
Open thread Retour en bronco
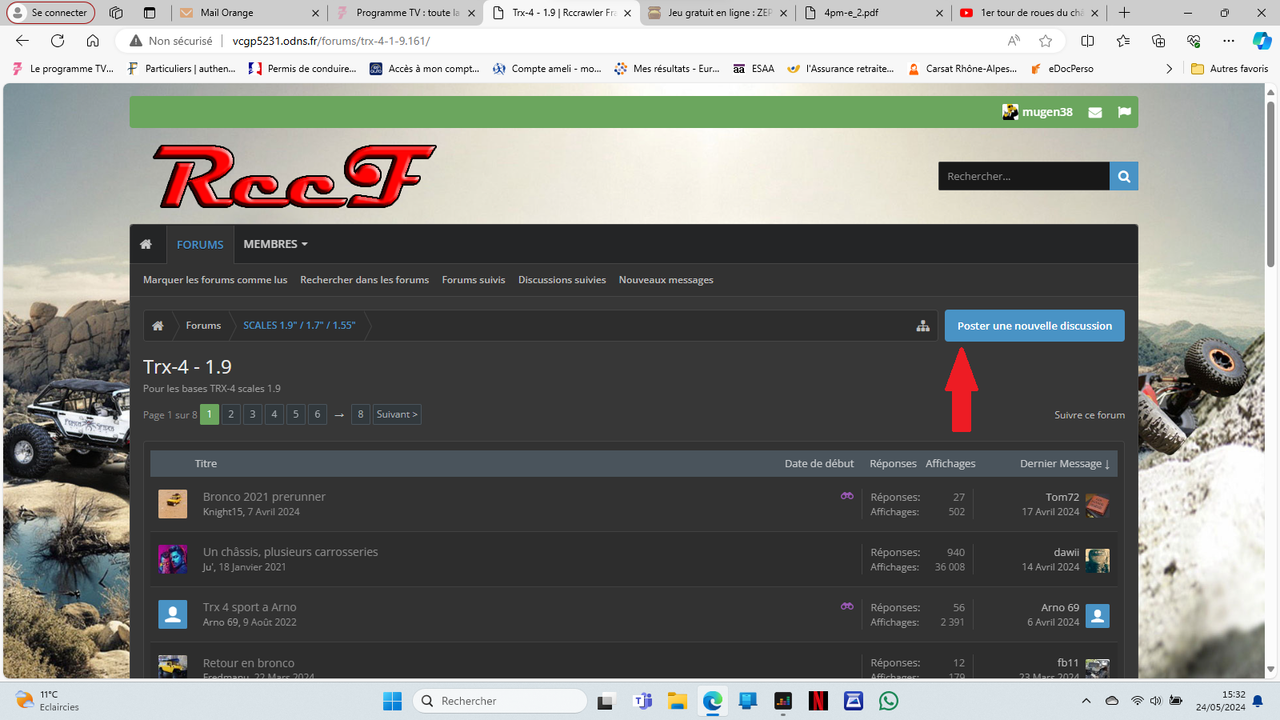click(248, 663)
